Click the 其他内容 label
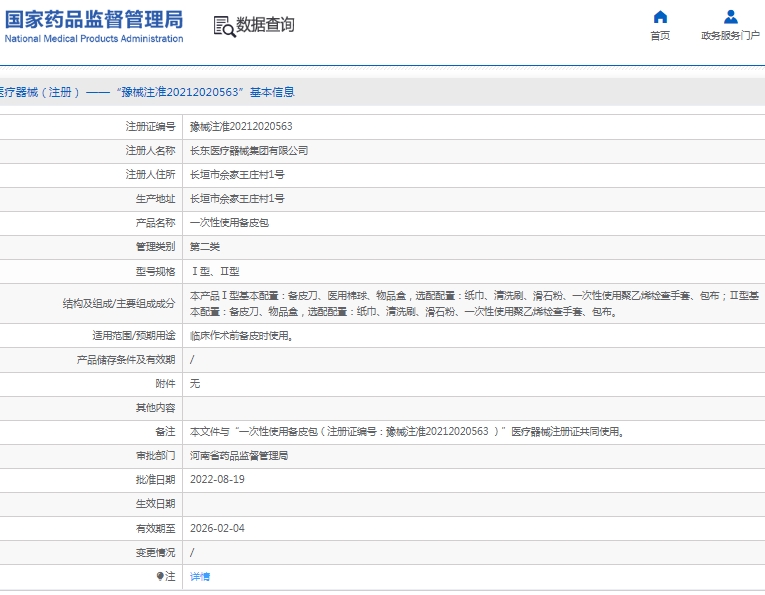This screenshot has width=765, height=595. [155, 408]
